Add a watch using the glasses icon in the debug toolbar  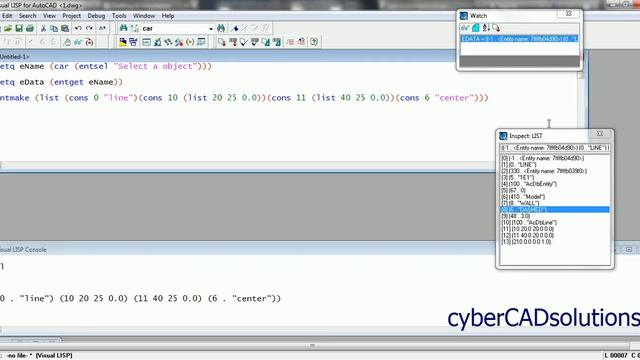click(78, 42)
